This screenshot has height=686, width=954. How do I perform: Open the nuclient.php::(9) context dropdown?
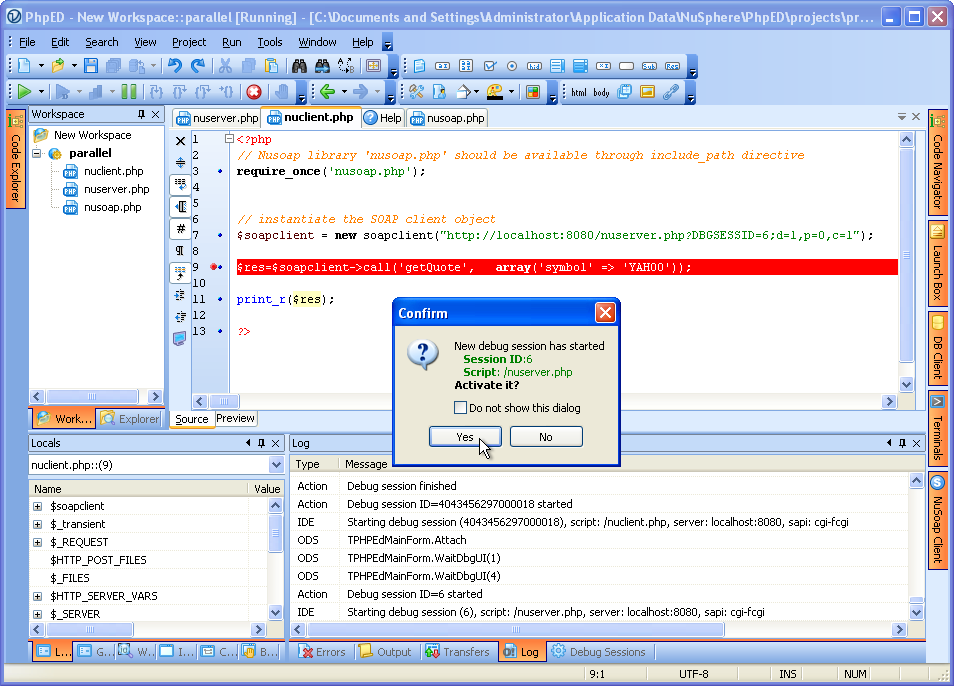[x=276, y=465]
